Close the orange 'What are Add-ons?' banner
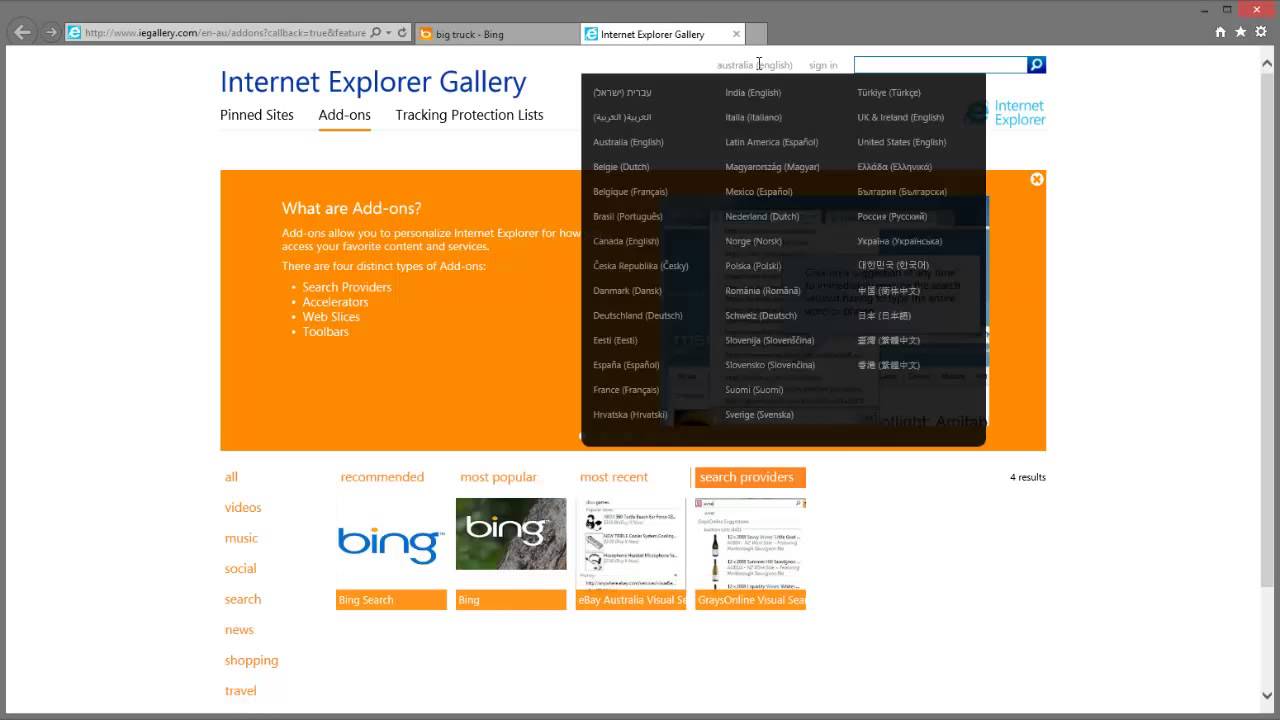The image size is (1280, 720). [x=1037, y=179]
